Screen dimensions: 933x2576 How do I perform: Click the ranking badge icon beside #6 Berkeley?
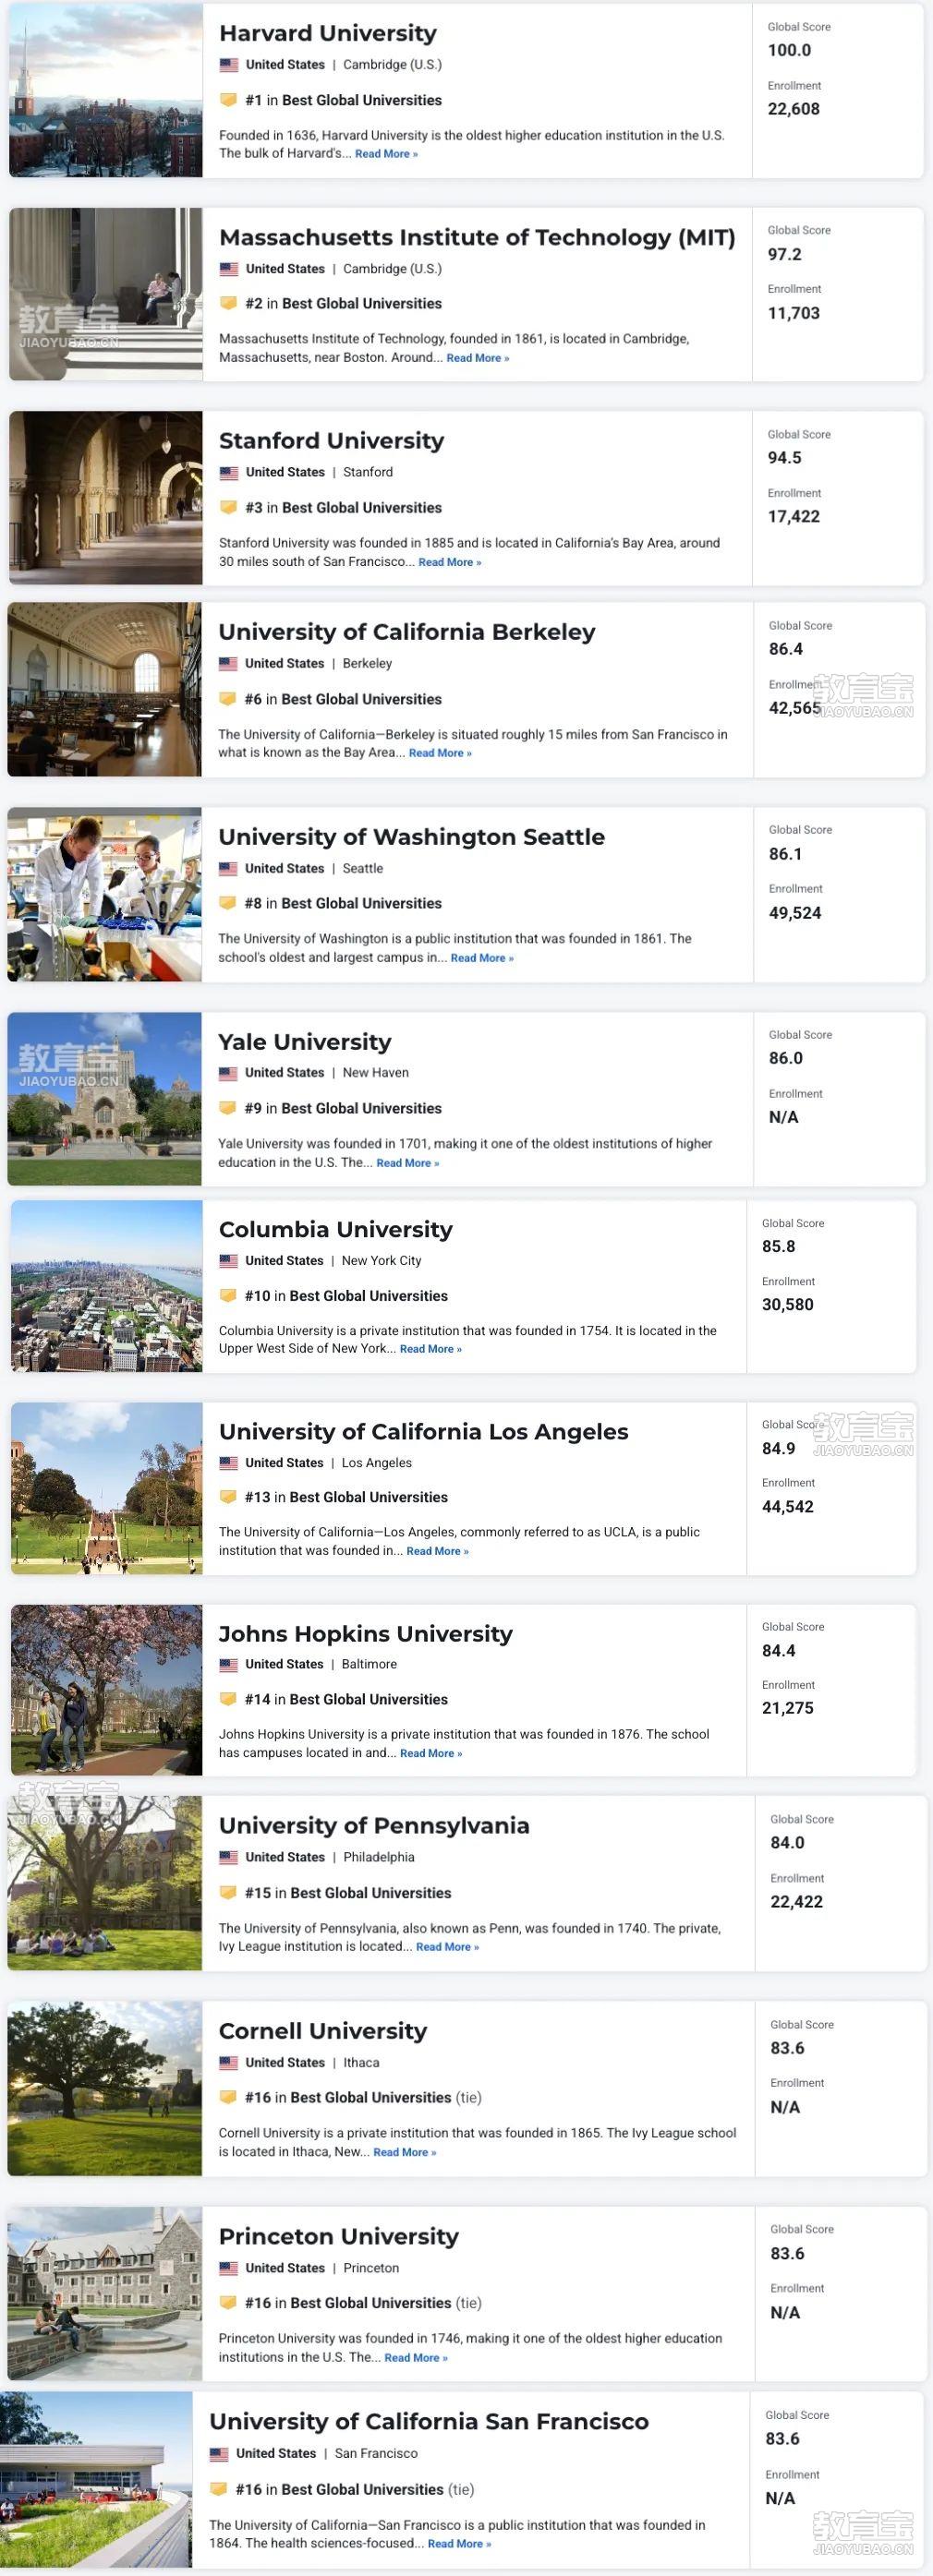pyautogui.click(x=227, y=699)
